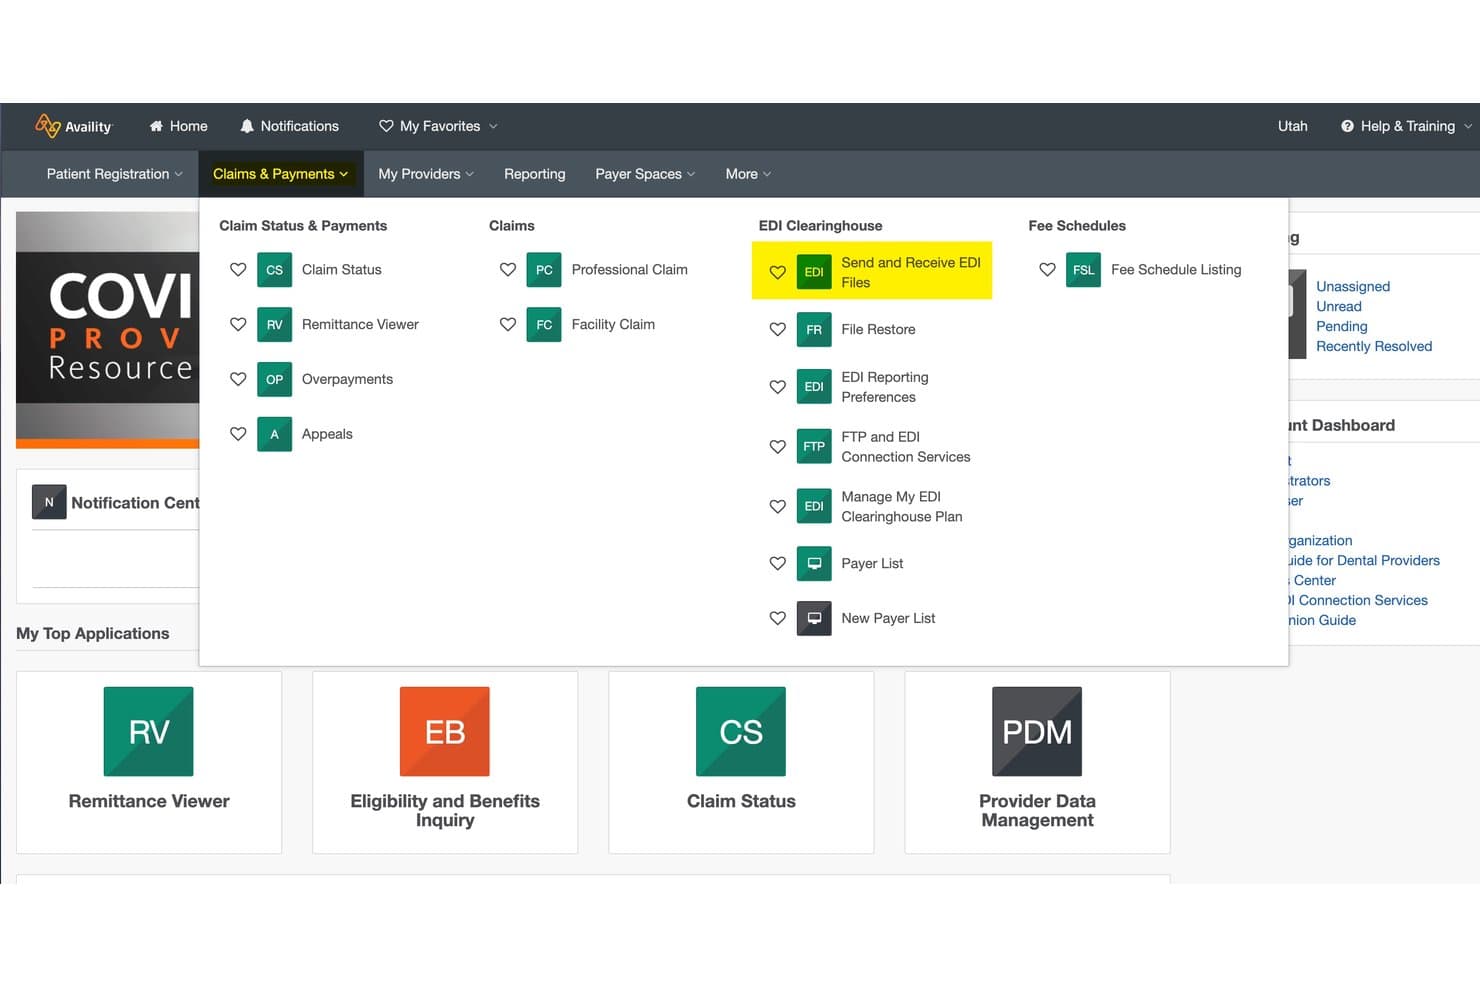Toggle the File Restore favorite heart
The width and height of the screenshot is (1480, 987).
777,330
